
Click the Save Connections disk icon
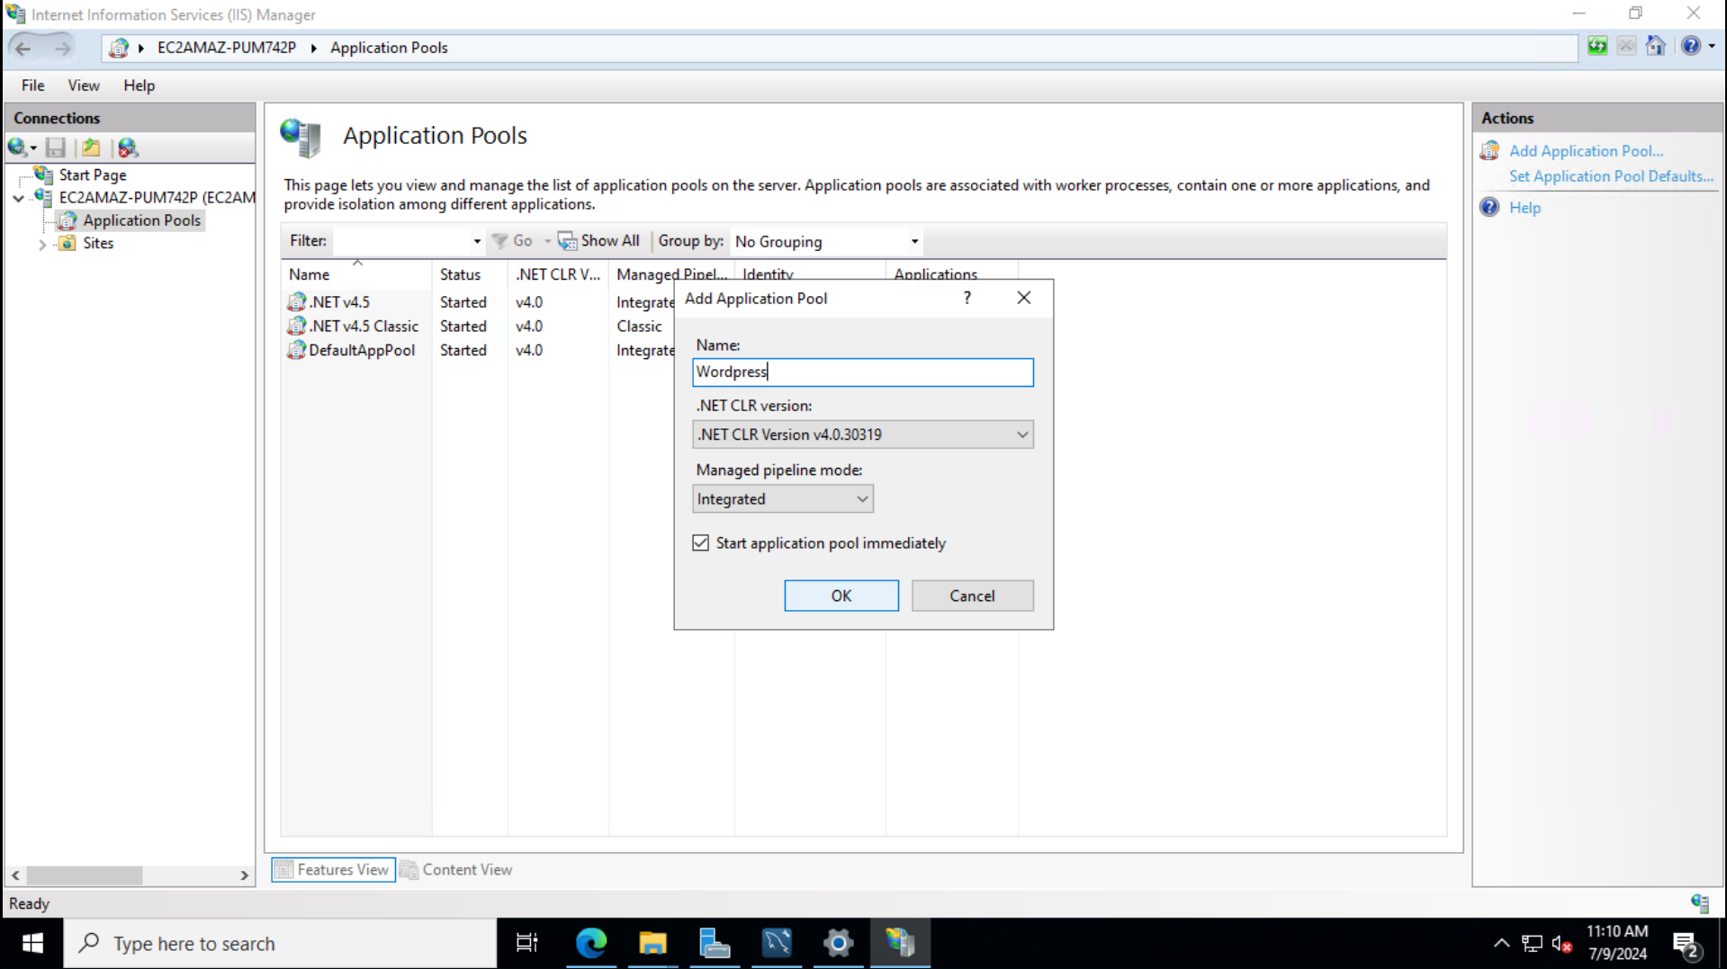pos(57,147)
